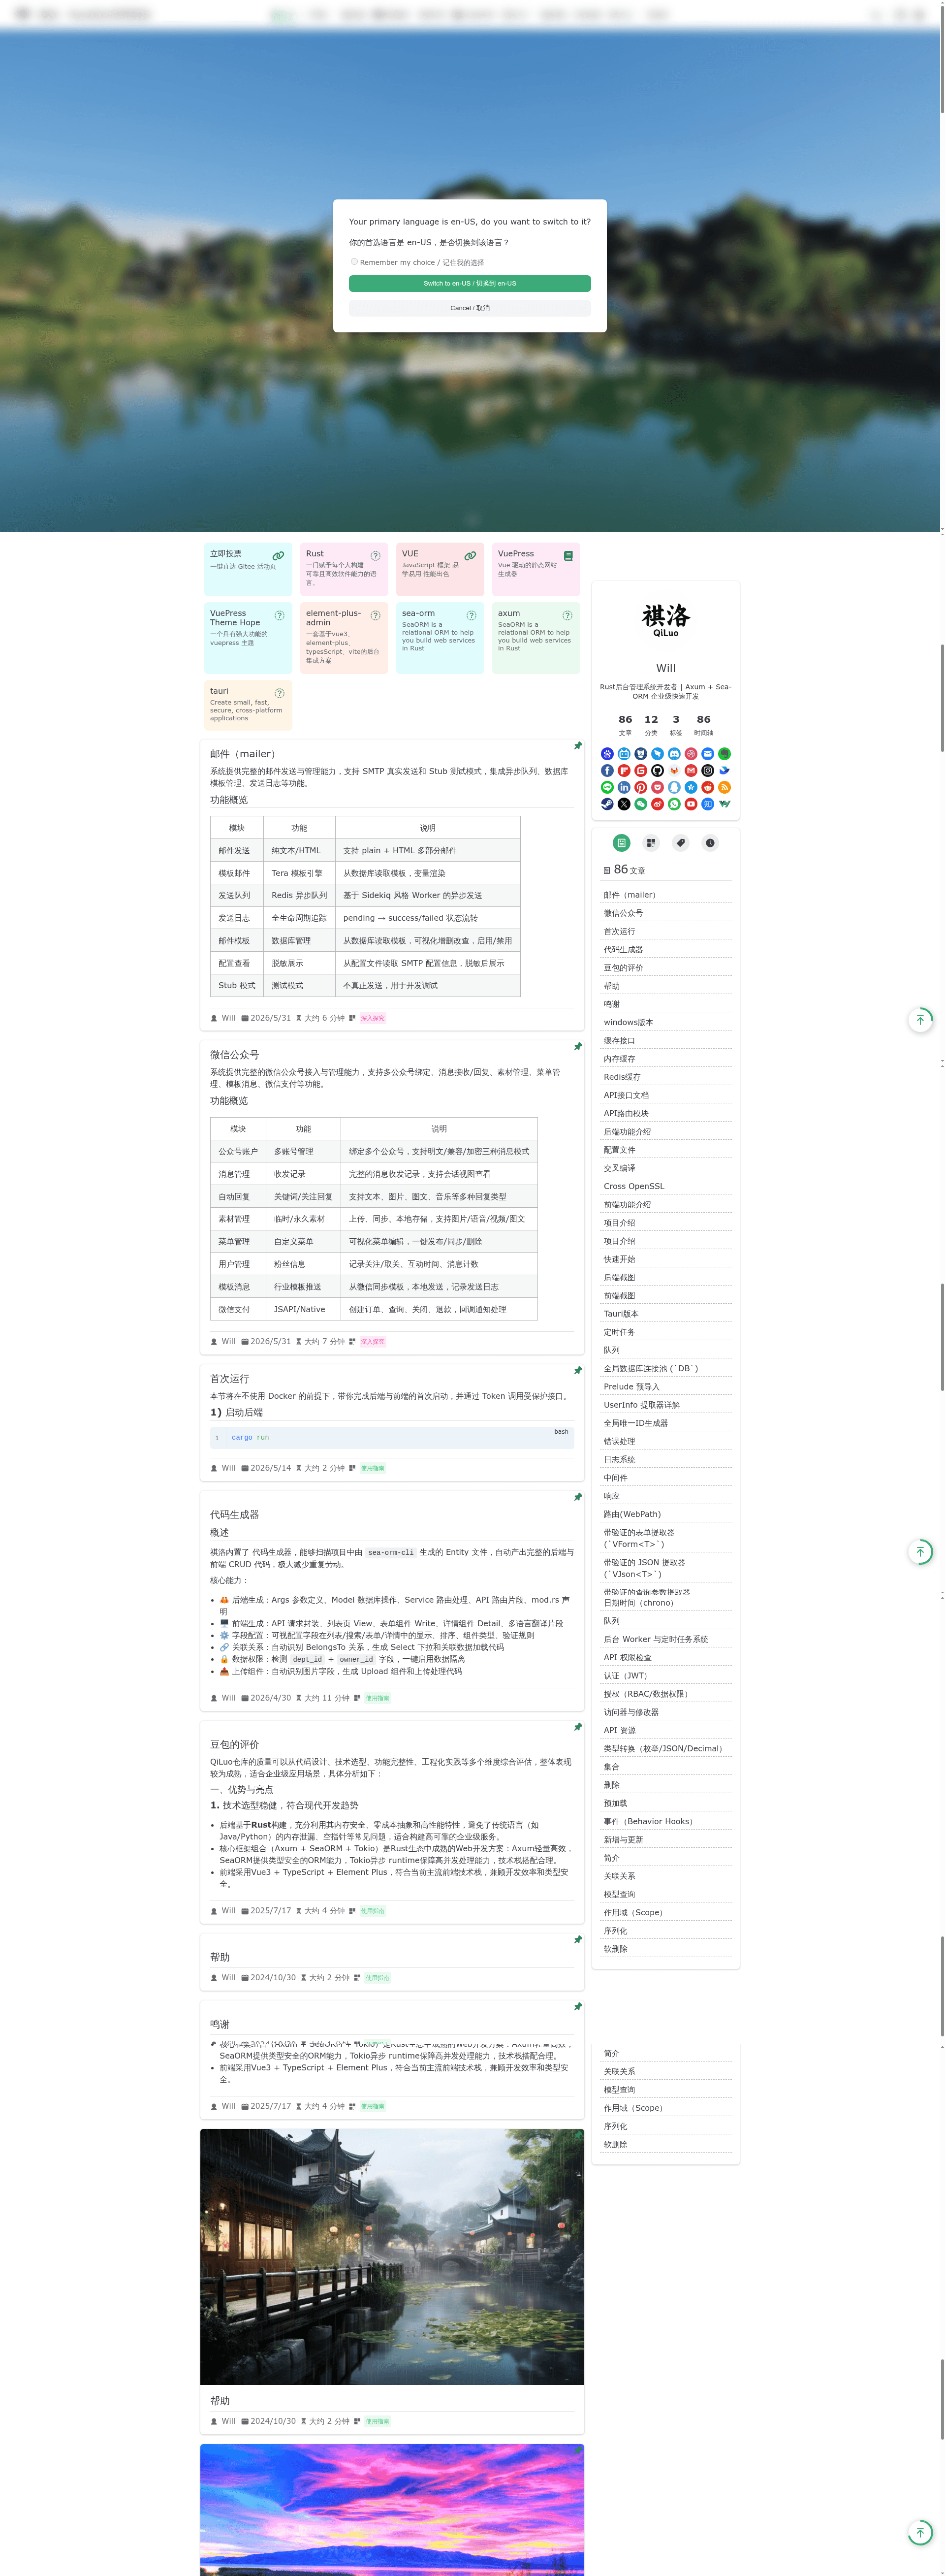This screenshot has width=945, height=2576.
Task: Click the cargo run code line
Action: [250, 1438]
